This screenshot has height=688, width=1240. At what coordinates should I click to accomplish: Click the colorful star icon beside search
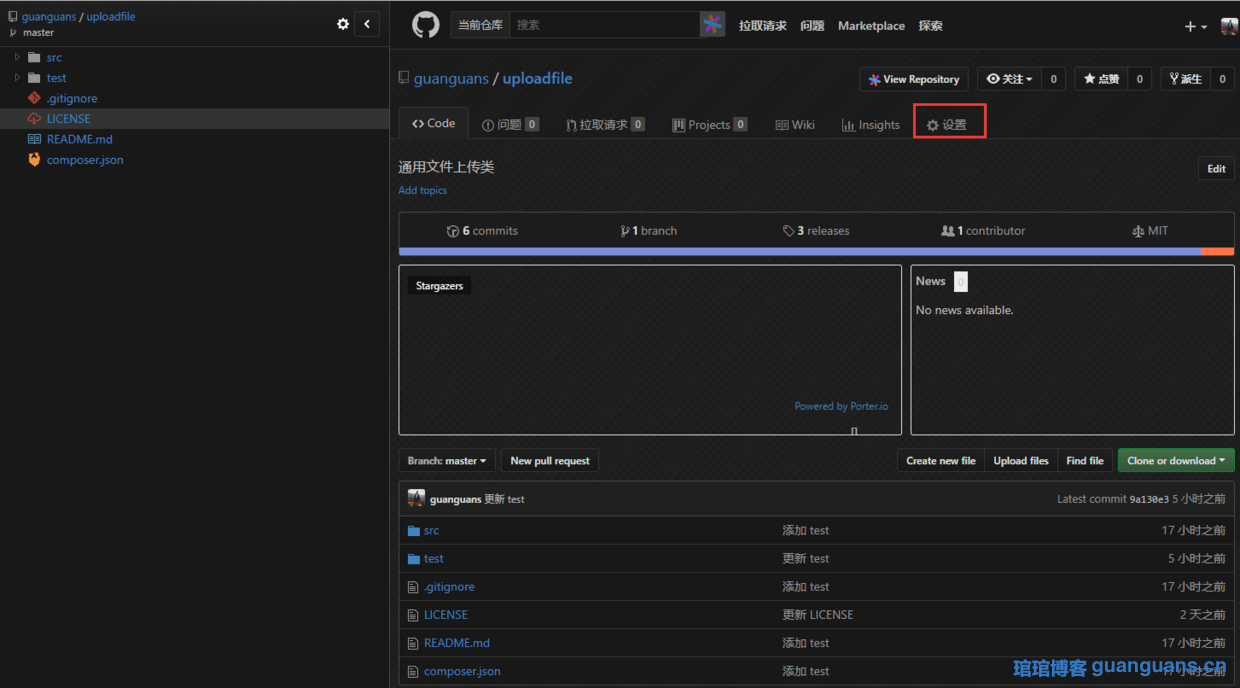coord(712,25)
